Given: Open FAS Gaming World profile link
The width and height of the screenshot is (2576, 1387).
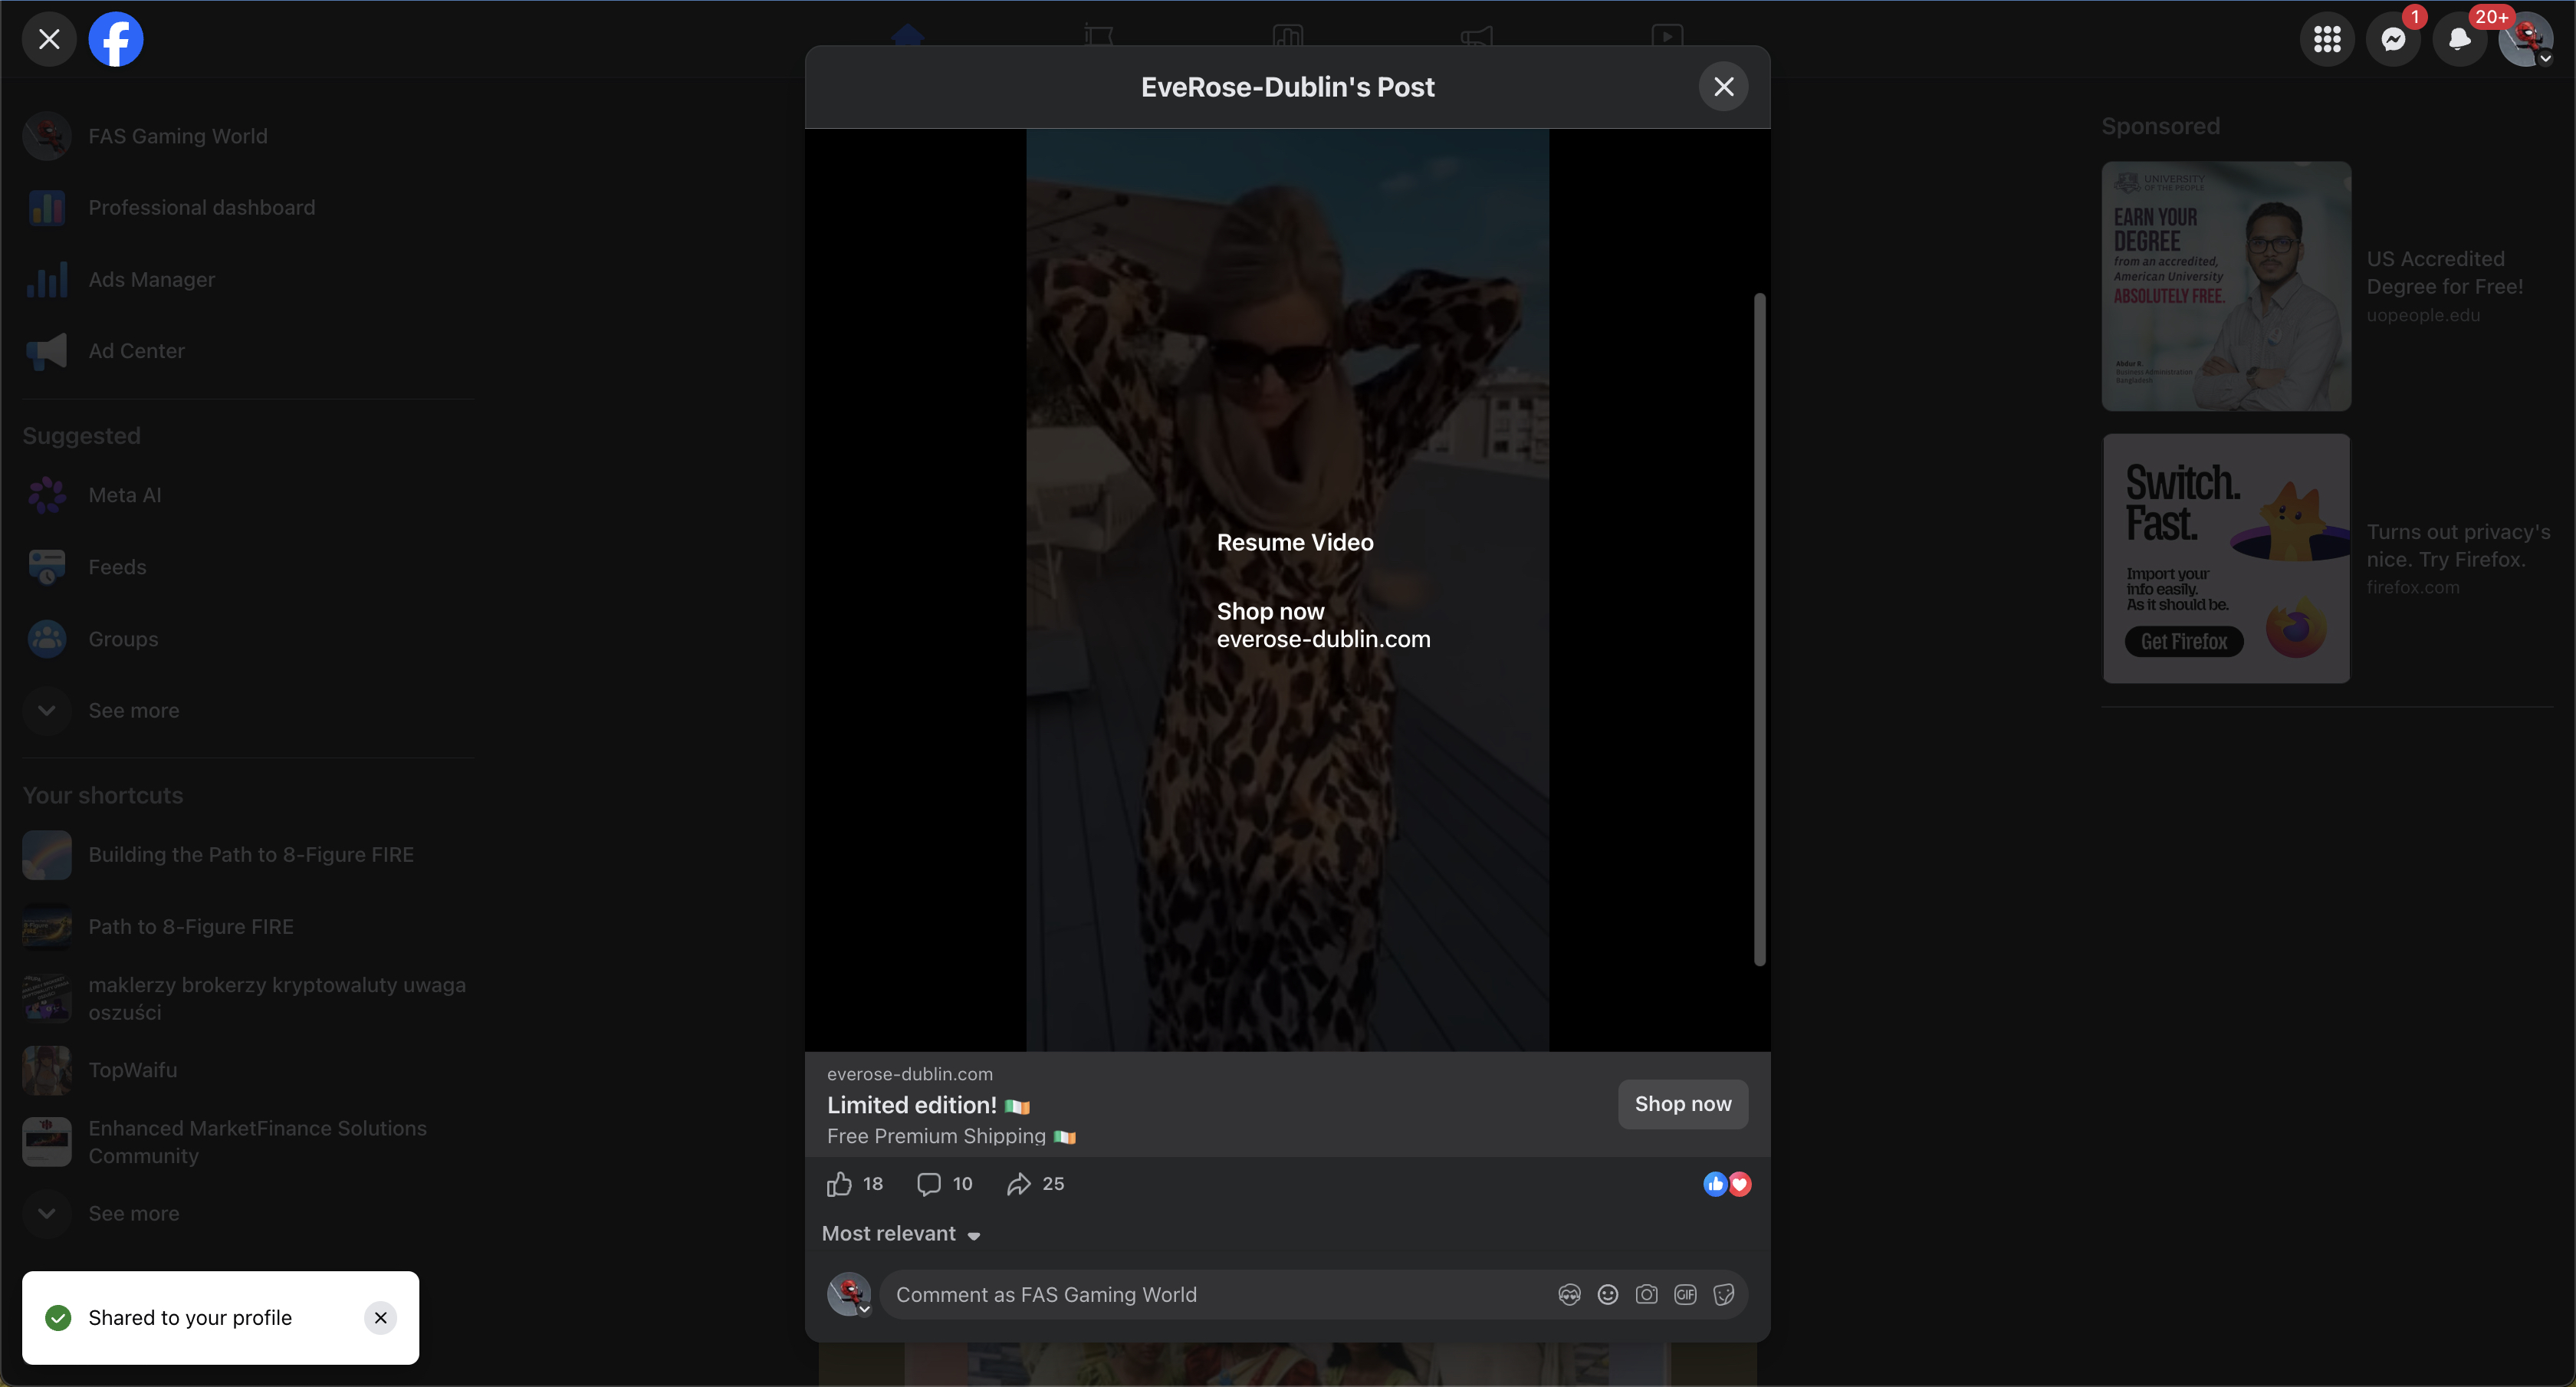Looking at the screenshot, I should point(248,136).
